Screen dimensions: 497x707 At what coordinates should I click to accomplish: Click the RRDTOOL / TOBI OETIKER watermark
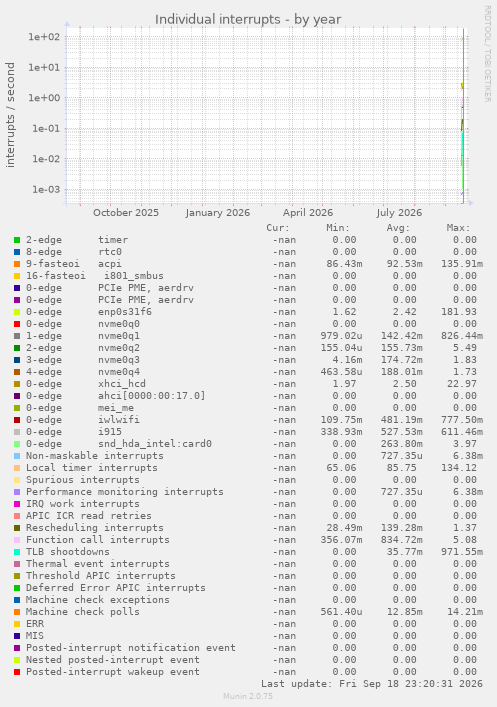click(488, 53)
